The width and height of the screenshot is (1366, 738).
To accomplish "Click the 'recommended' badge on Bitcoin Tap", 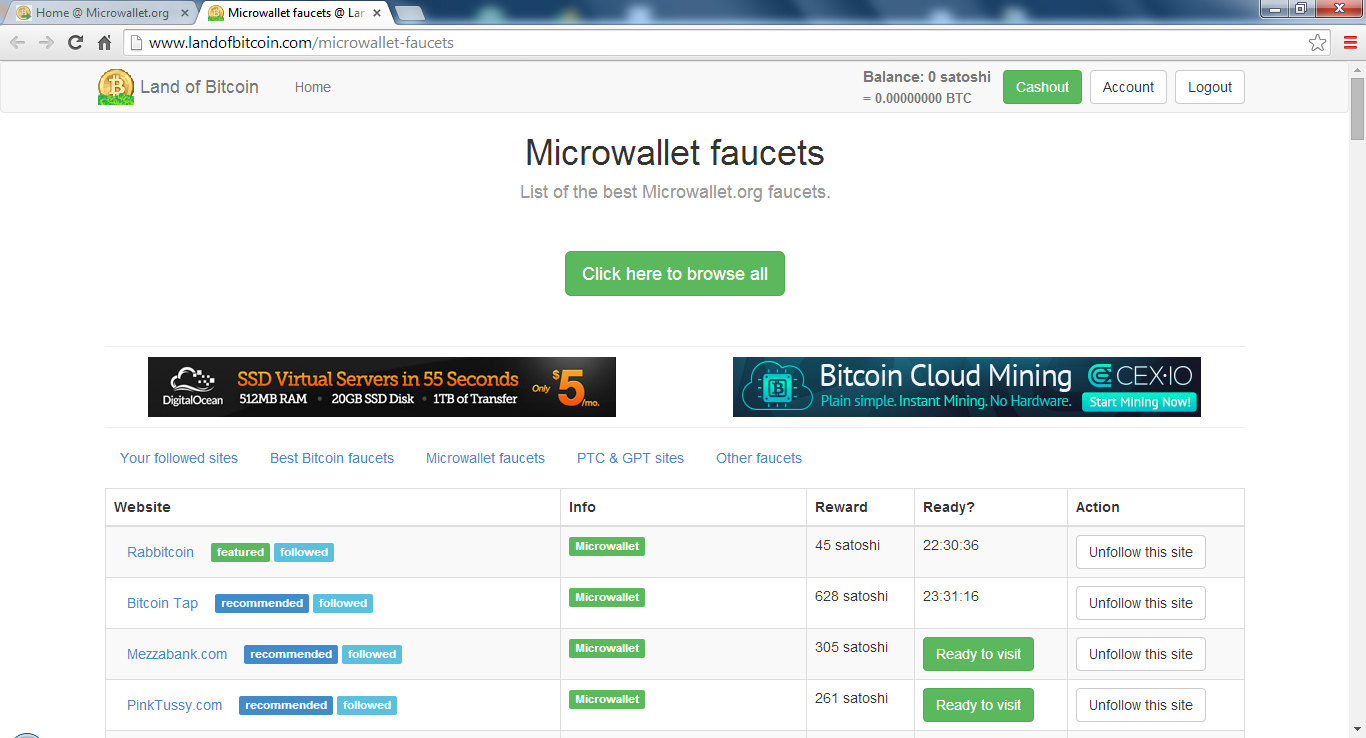I will [262, 603].
